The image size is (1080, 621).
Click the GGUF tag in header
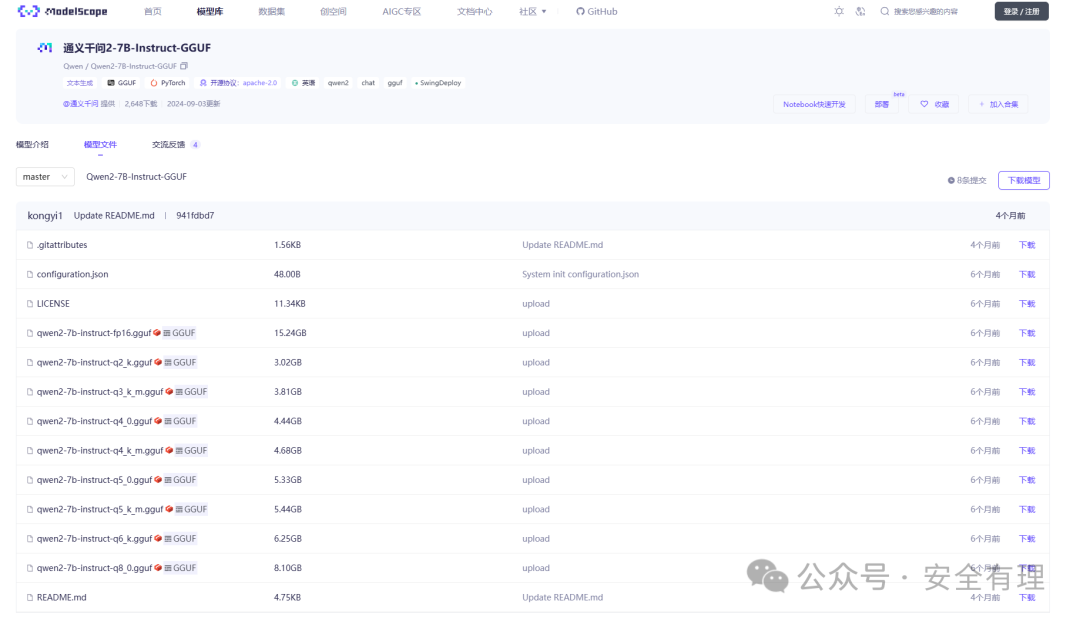122,83
